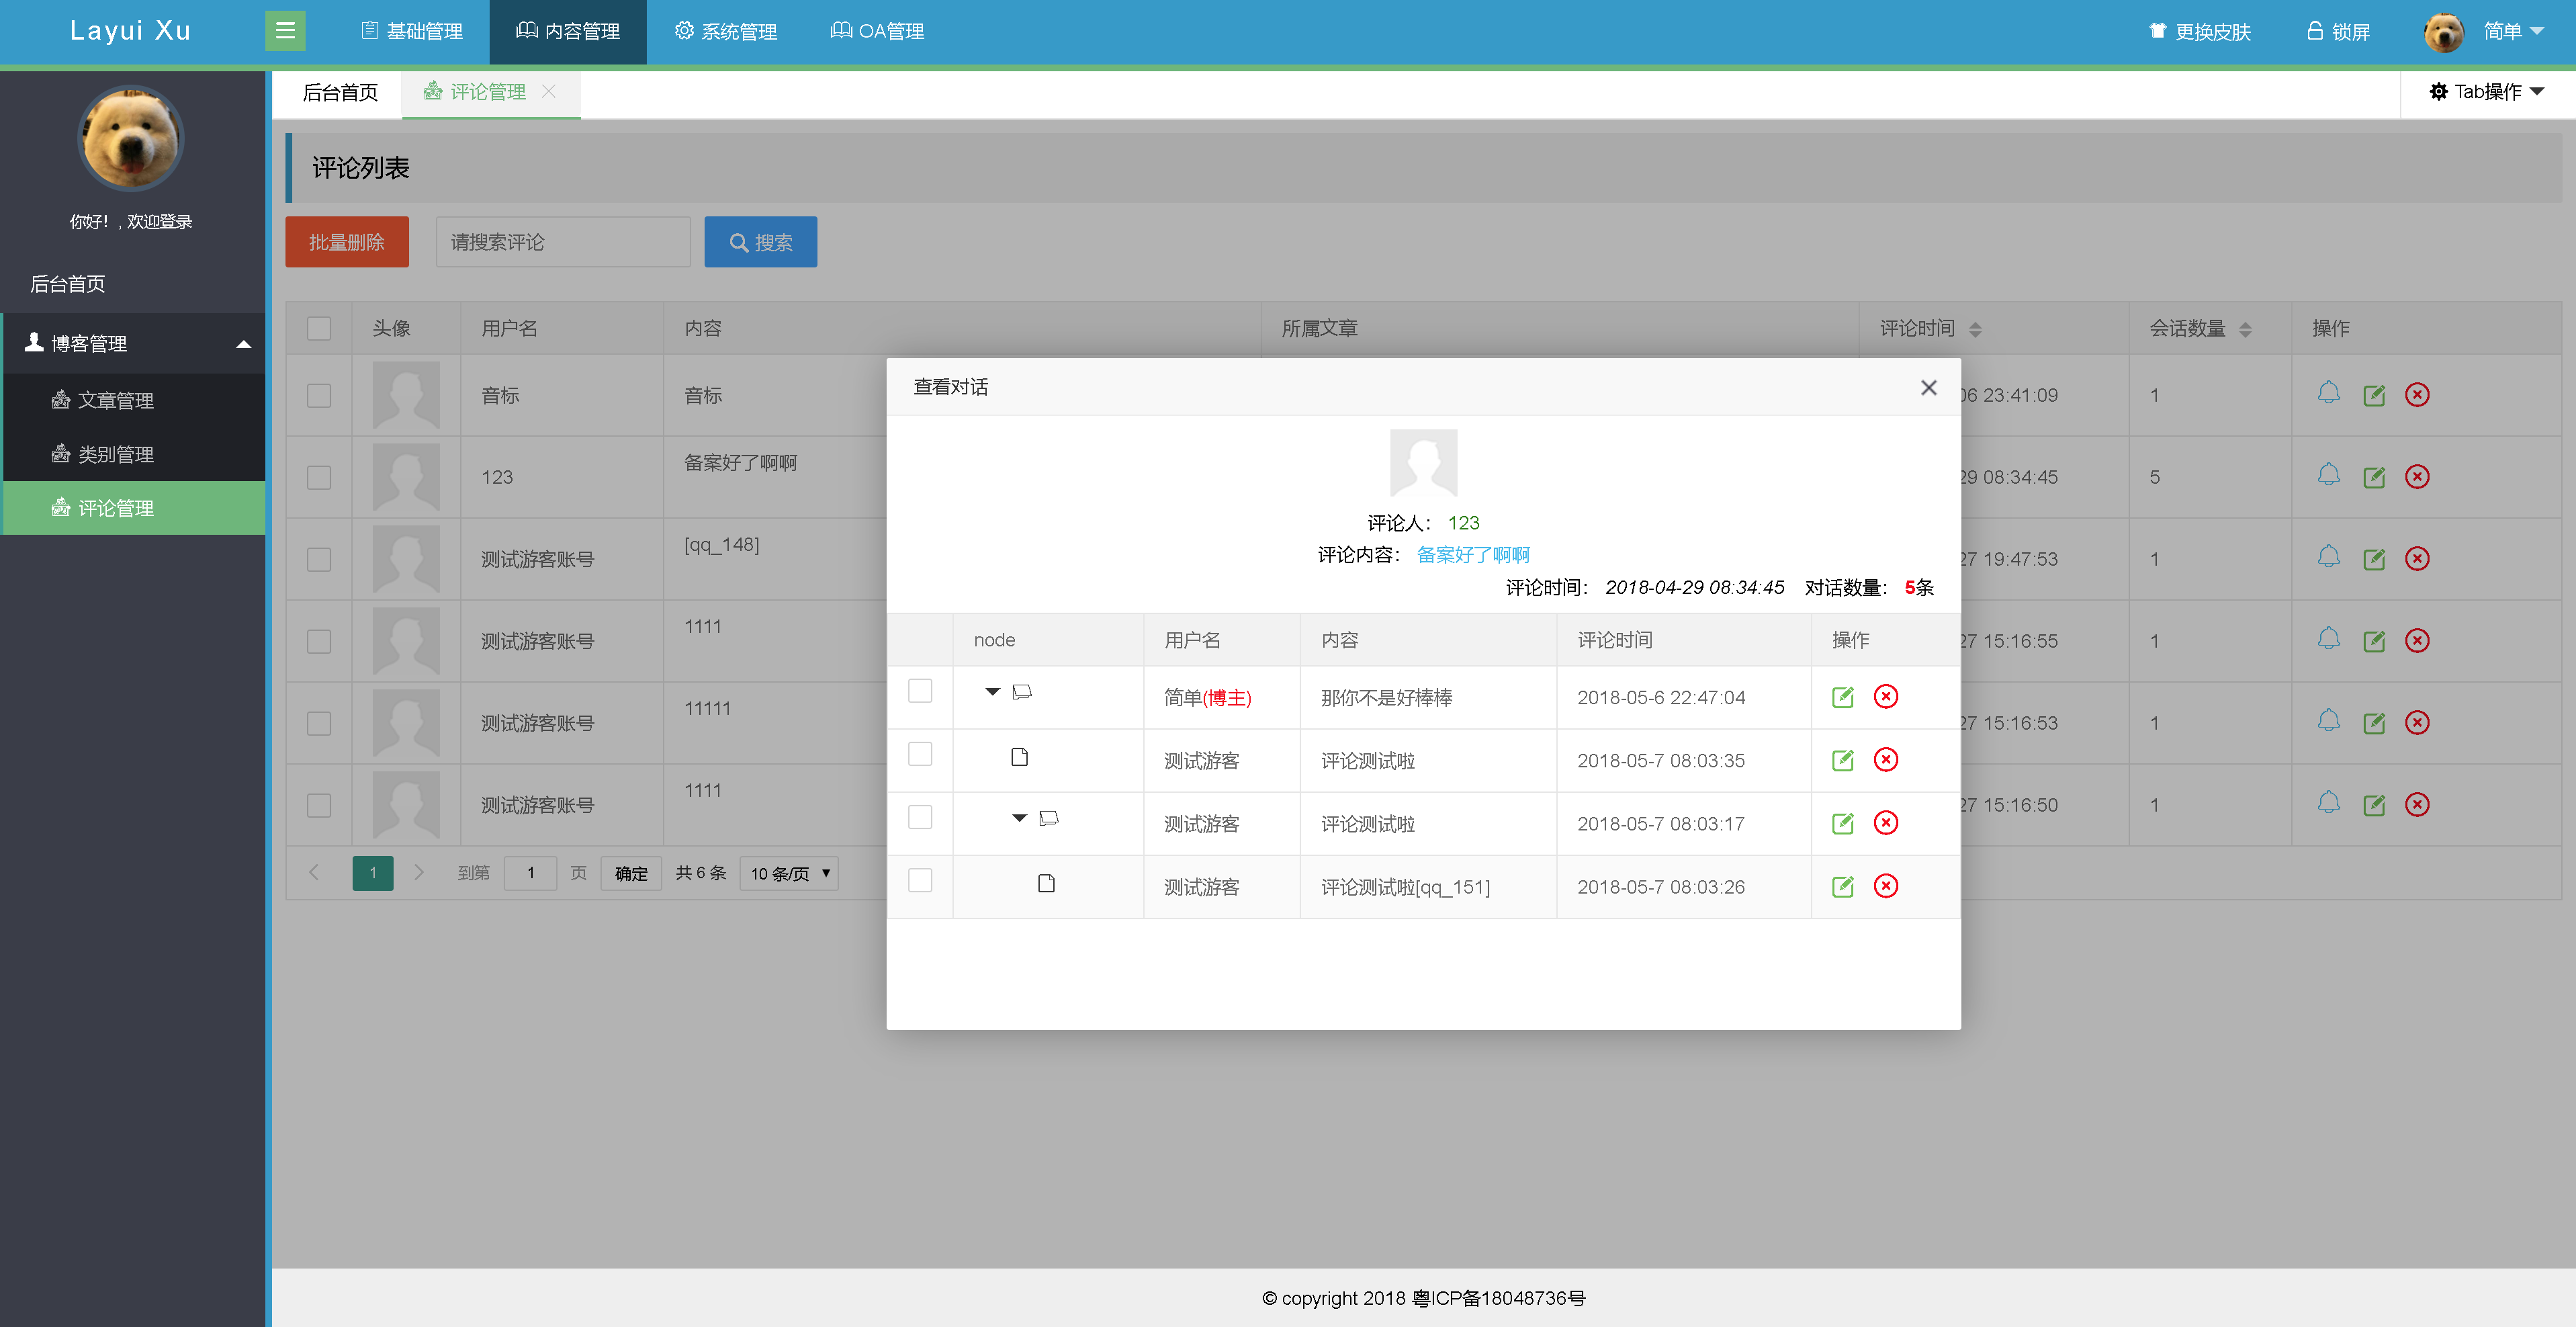Open the 10 条/页 page size dropdown
Screen dimensions: 2576x1327
pos(789,873)
